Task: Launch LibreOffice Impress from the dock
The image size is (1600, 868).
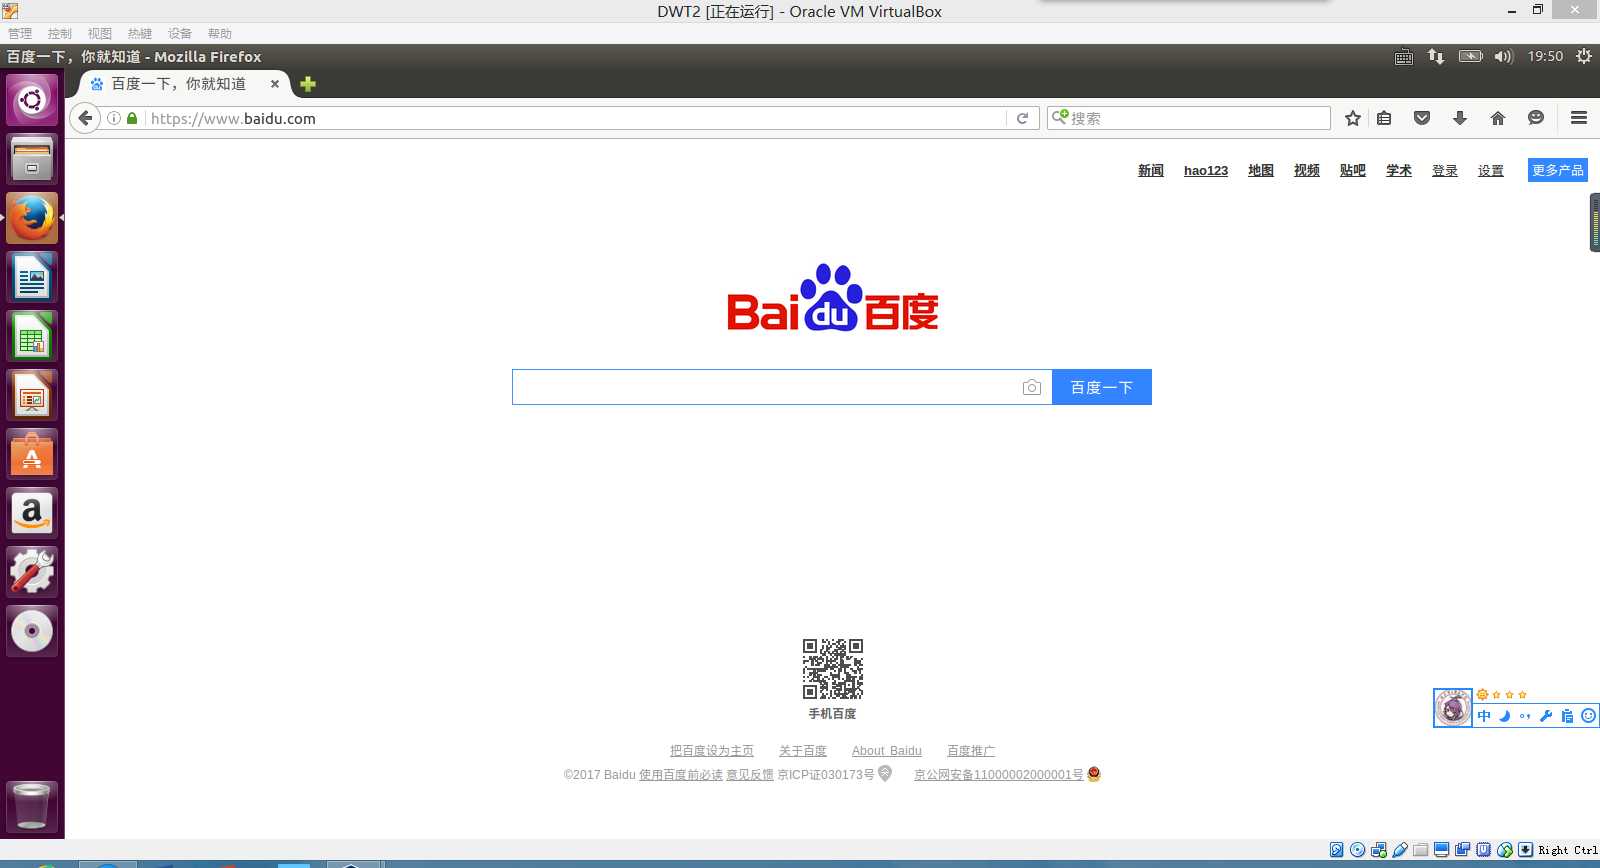Action: [x=32, y=395]
